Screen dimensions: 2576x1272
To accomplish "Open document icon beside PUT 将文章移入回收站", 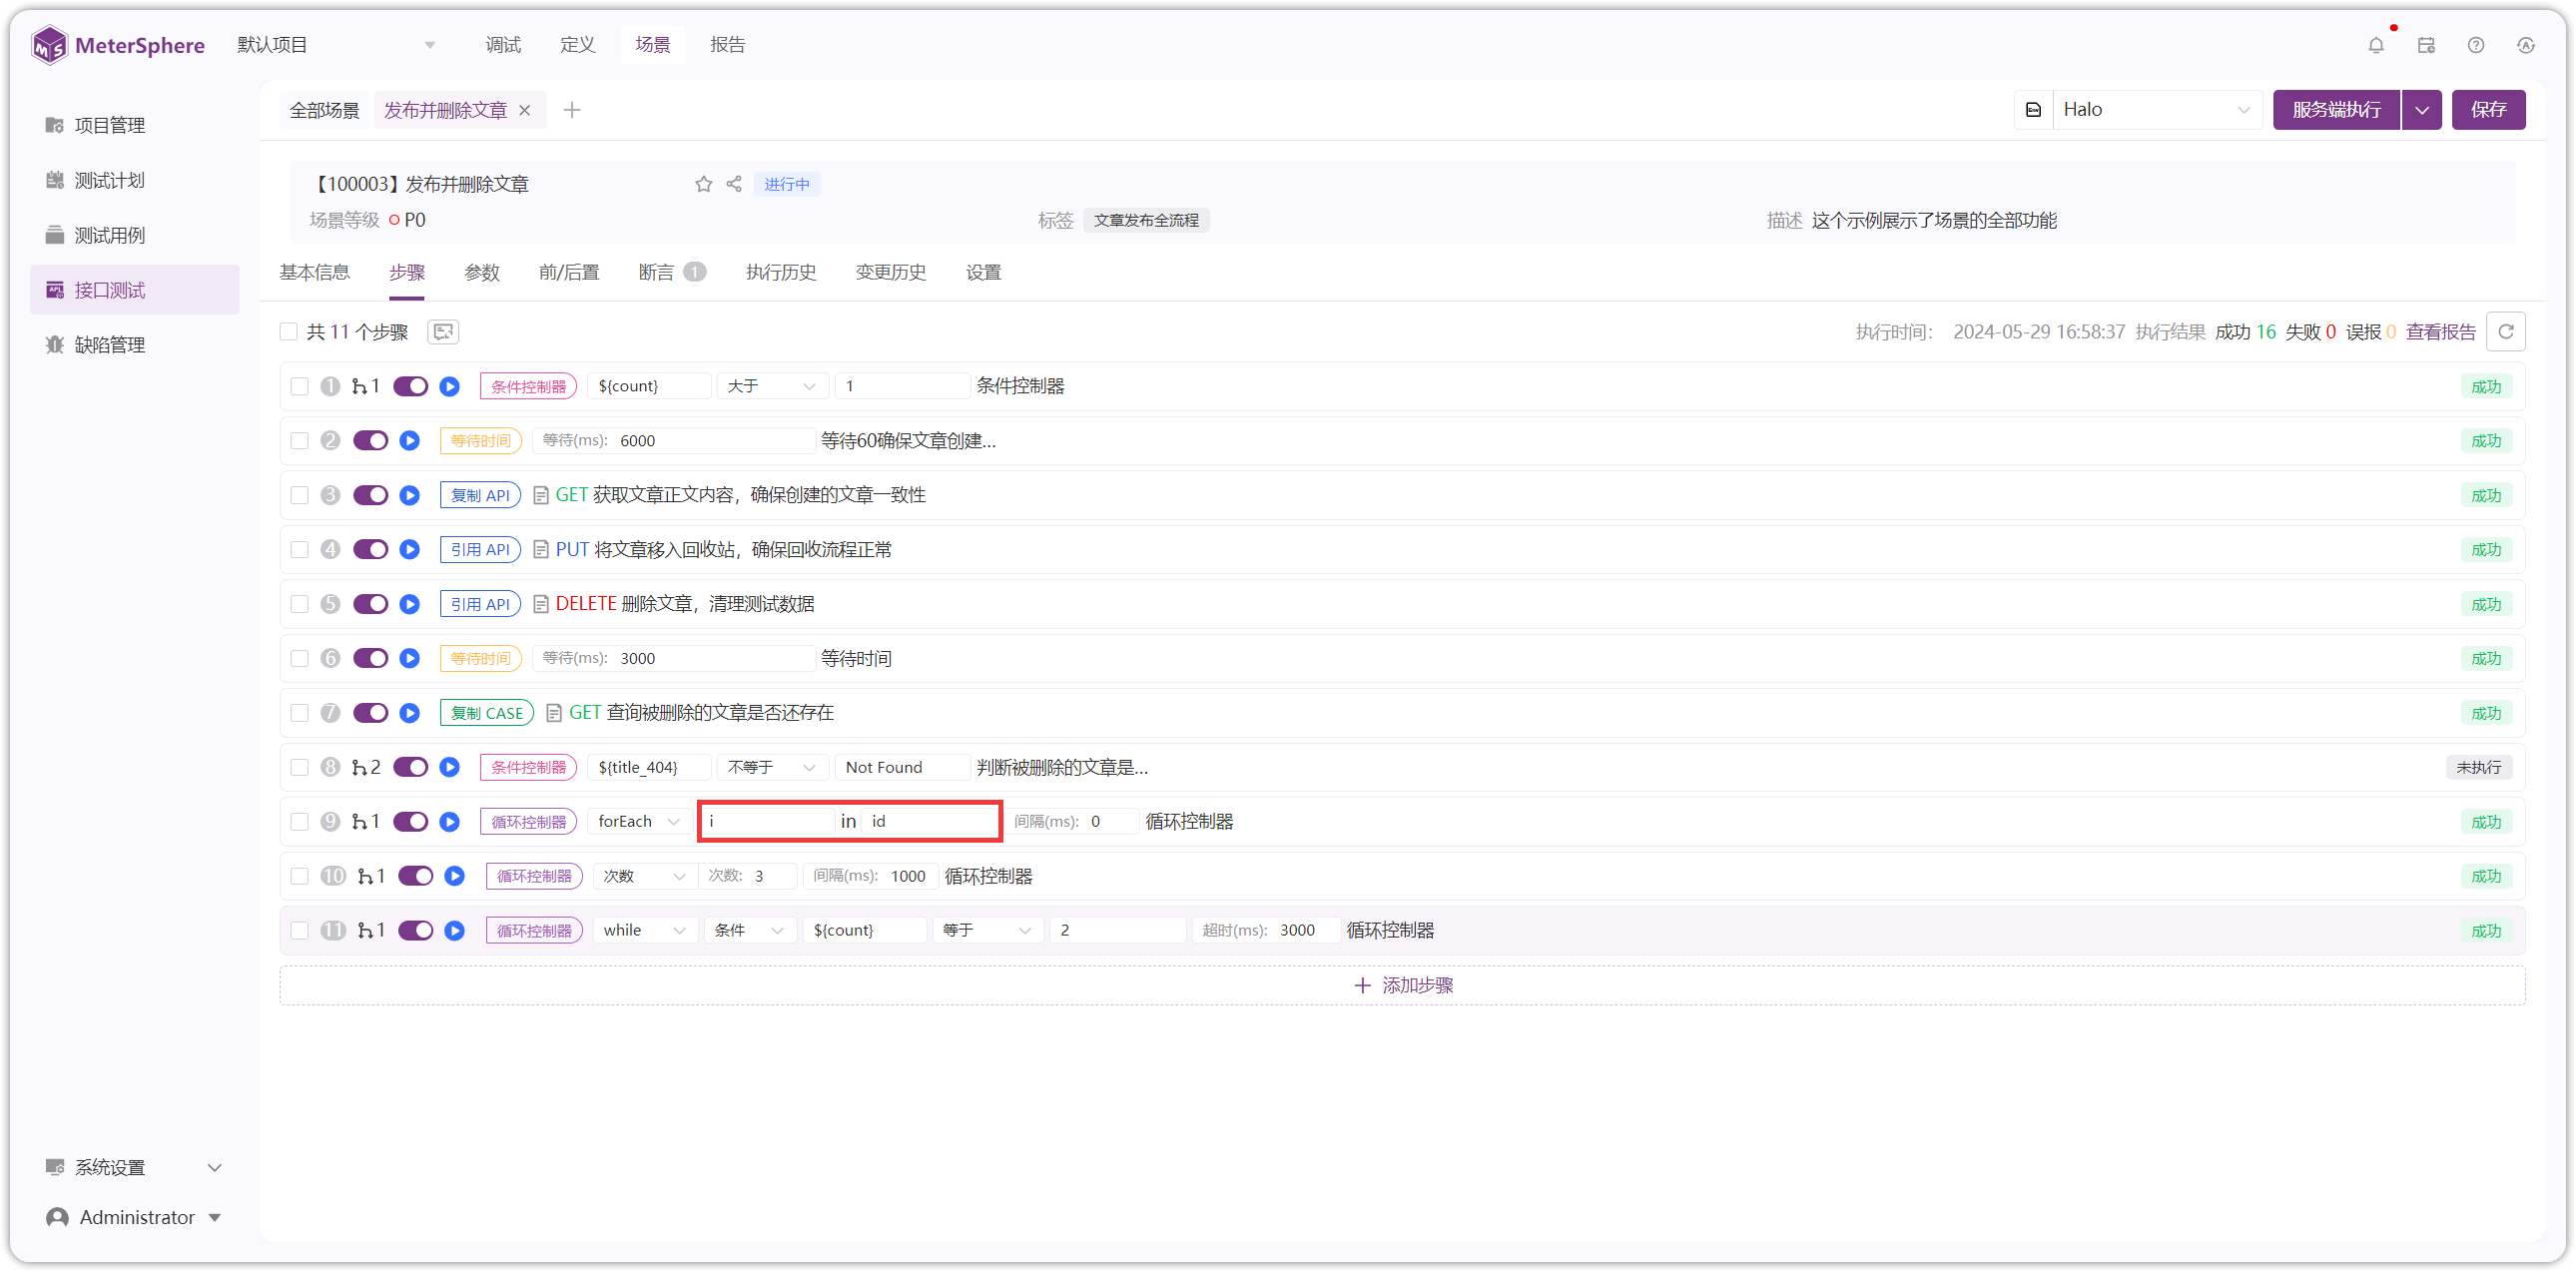I will pos(541,550).
